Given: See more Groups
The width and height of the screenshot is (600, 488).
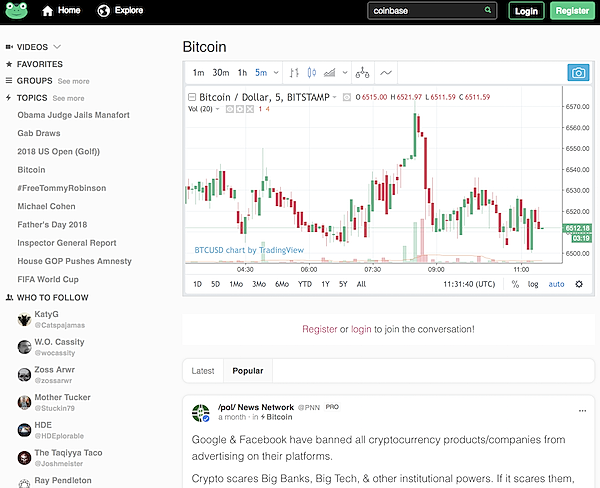Looking at the screenshot, I should click(x=73, y=81).
